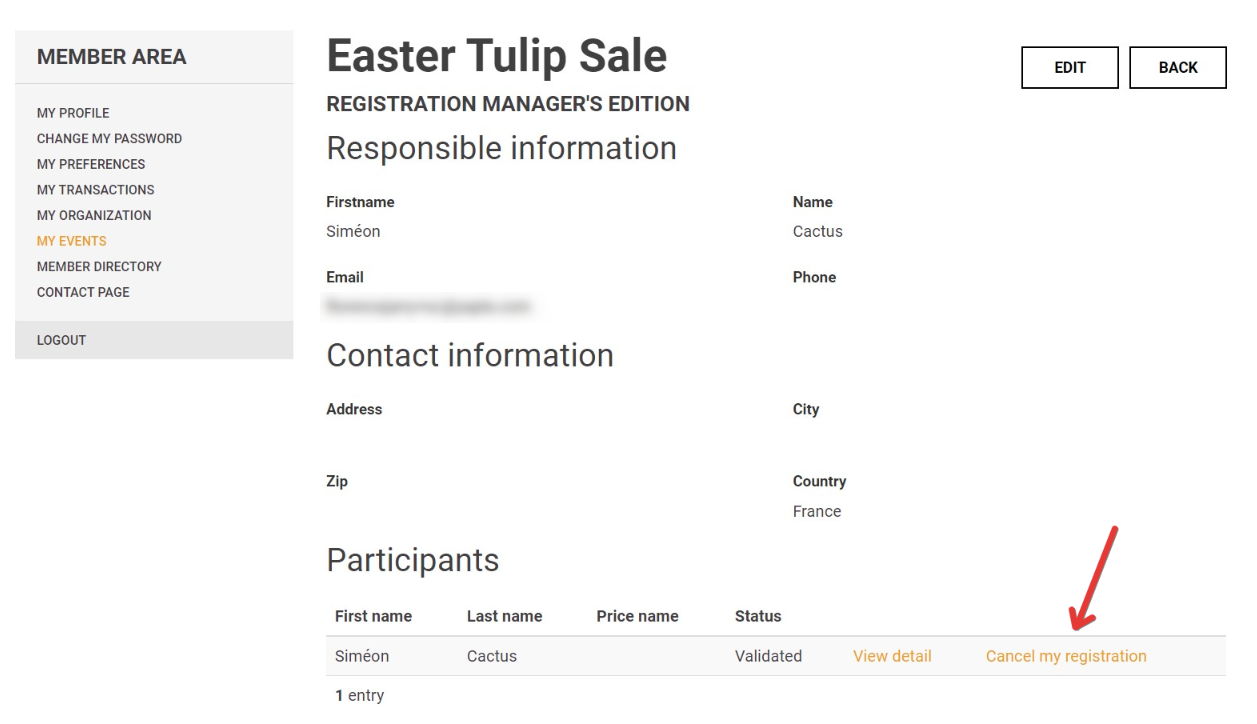Screen dimensions: 1257x724
Task: Click the Validated status cell
Action: [x=768, y=657]
